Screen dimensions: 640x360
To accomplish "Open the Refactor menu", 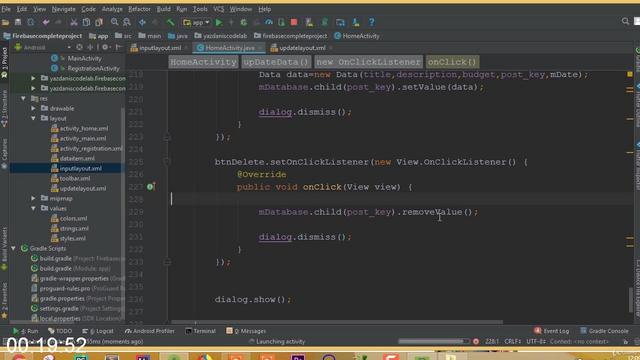I will pyautogui.click(x=139, y=9).
